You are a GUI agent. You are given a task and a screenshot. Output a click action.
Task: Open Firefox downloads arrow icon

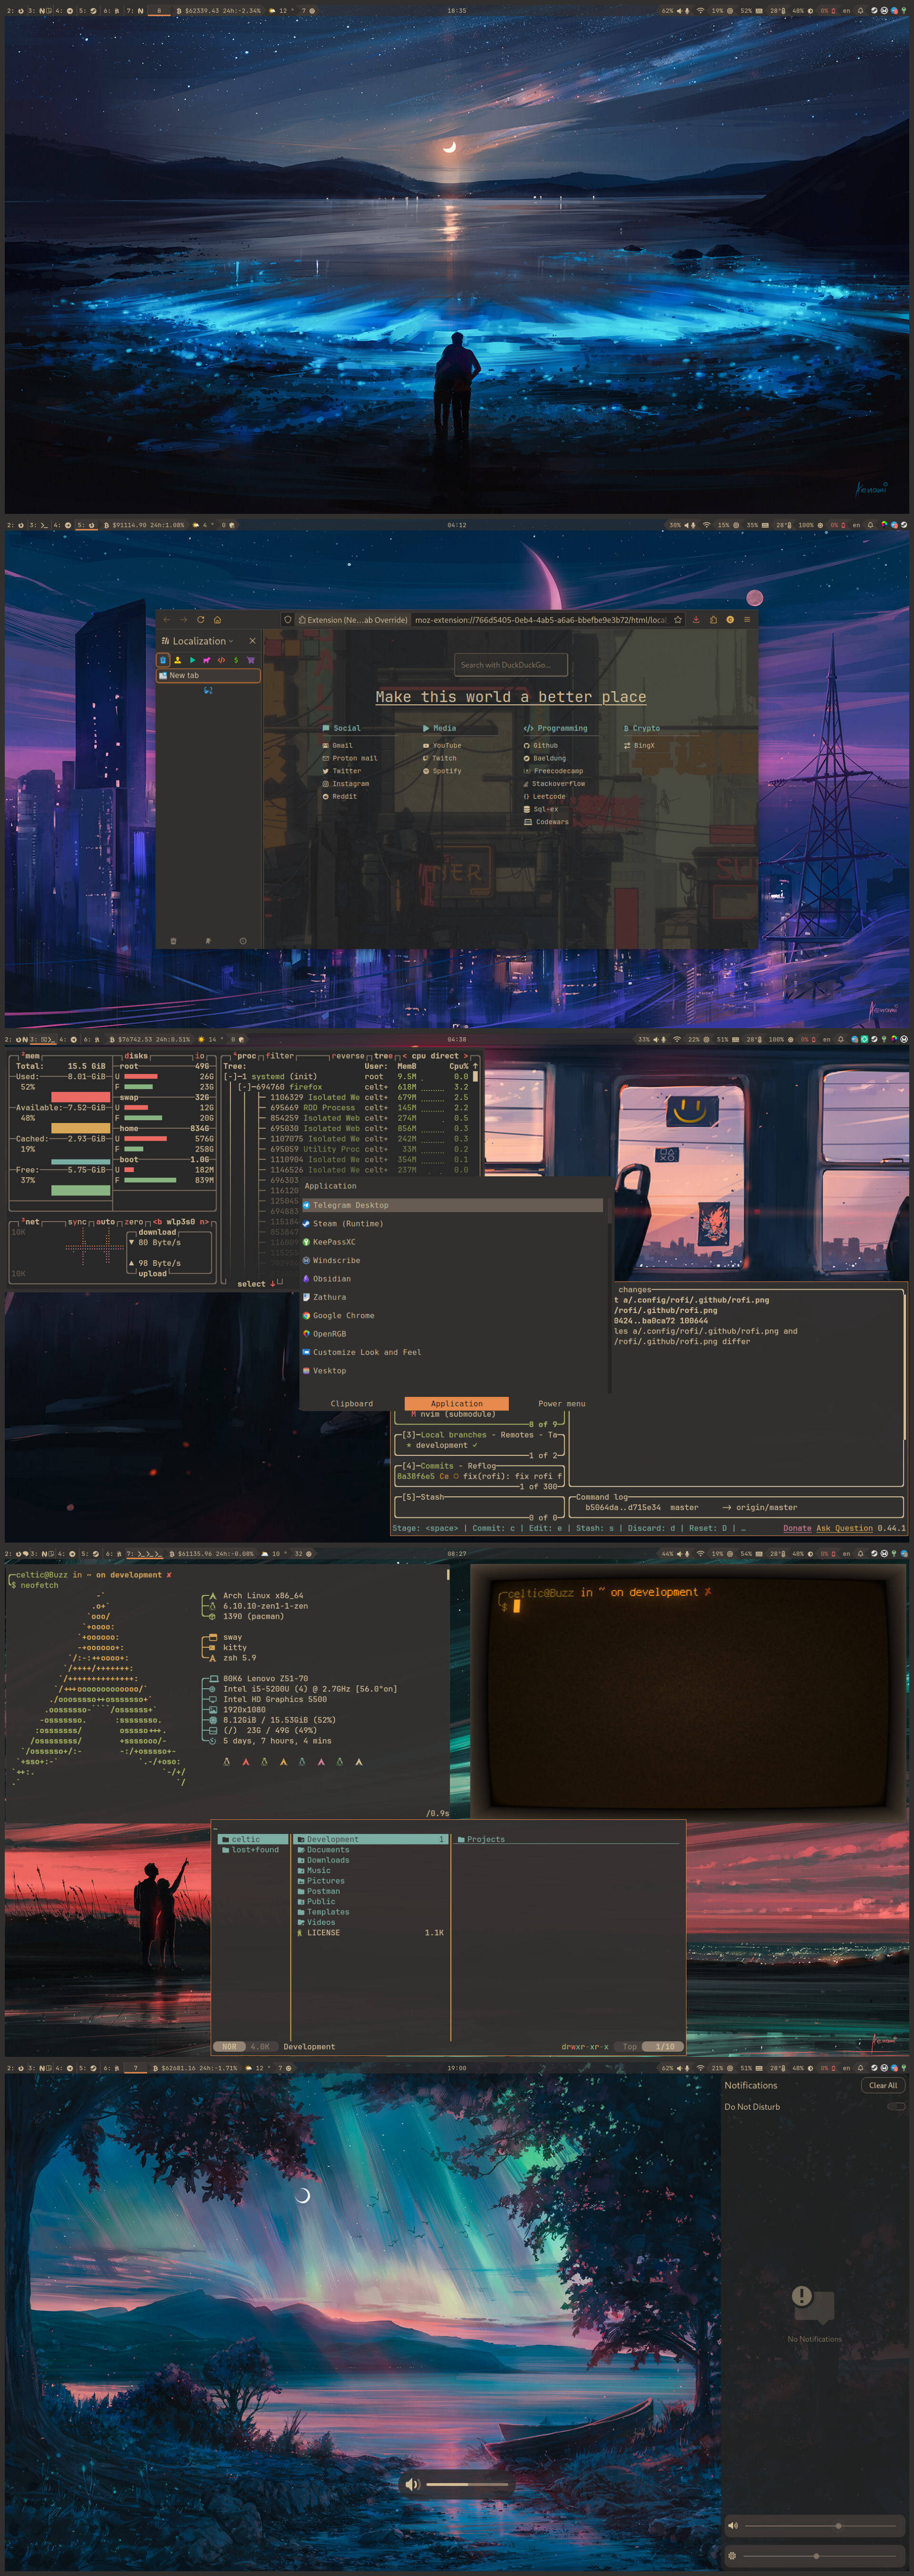696,619
